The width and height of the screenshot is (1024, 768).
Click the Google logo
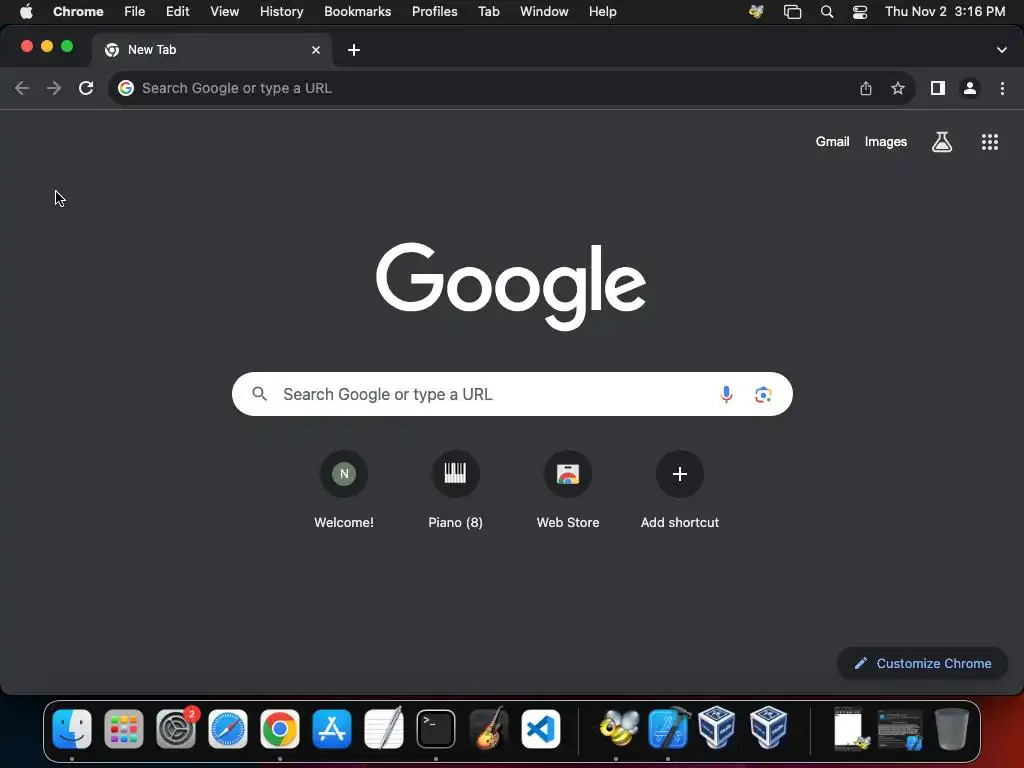pos(511,287)
